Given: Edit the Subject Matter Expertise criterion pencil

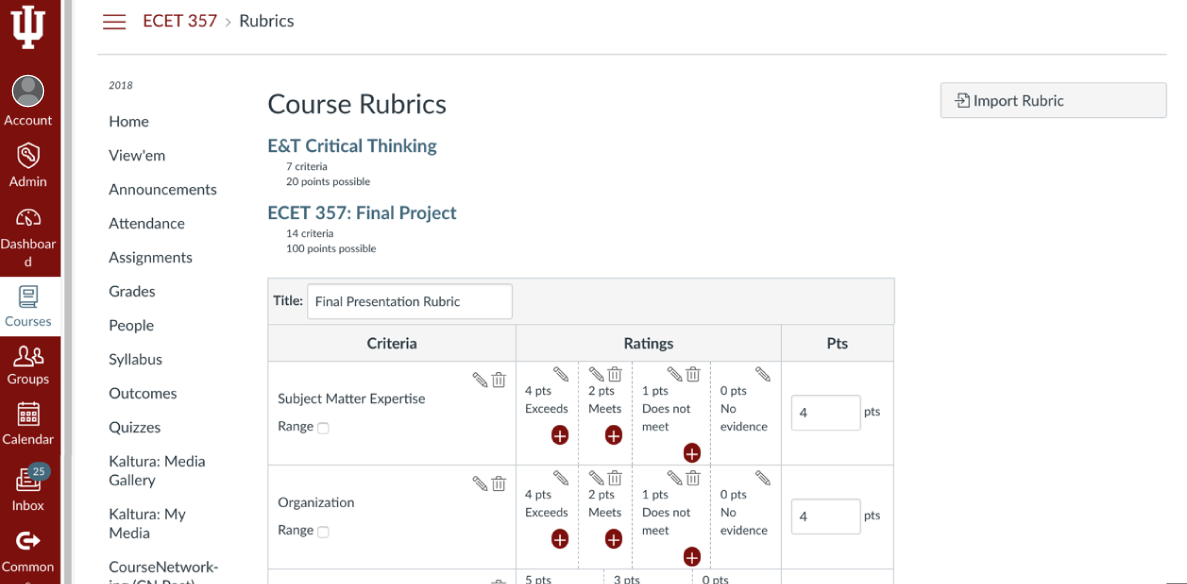Looking at the screenshot, I should point(480,379).
